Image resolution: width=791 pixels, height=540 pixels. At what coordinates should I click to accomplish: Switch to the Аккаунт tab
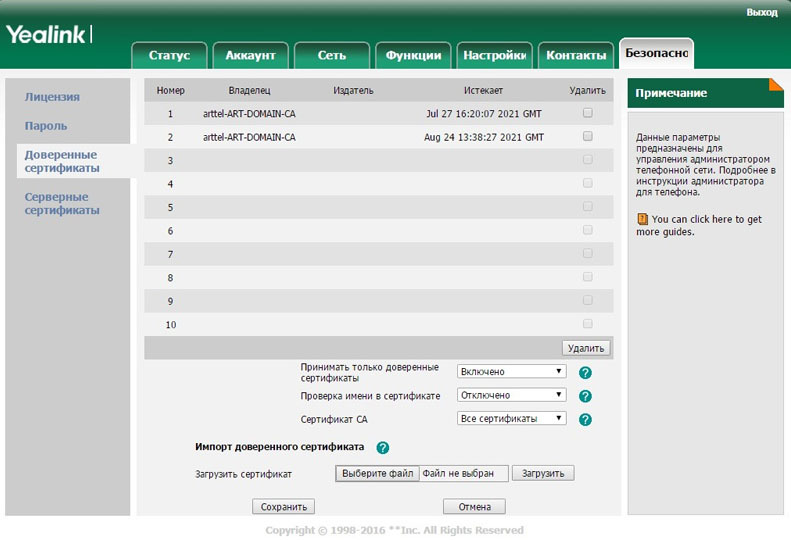pos(250,55)
